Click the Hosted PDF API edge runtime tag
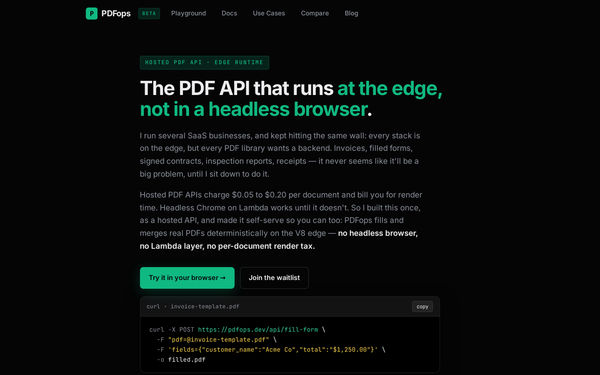 point(204,62)
